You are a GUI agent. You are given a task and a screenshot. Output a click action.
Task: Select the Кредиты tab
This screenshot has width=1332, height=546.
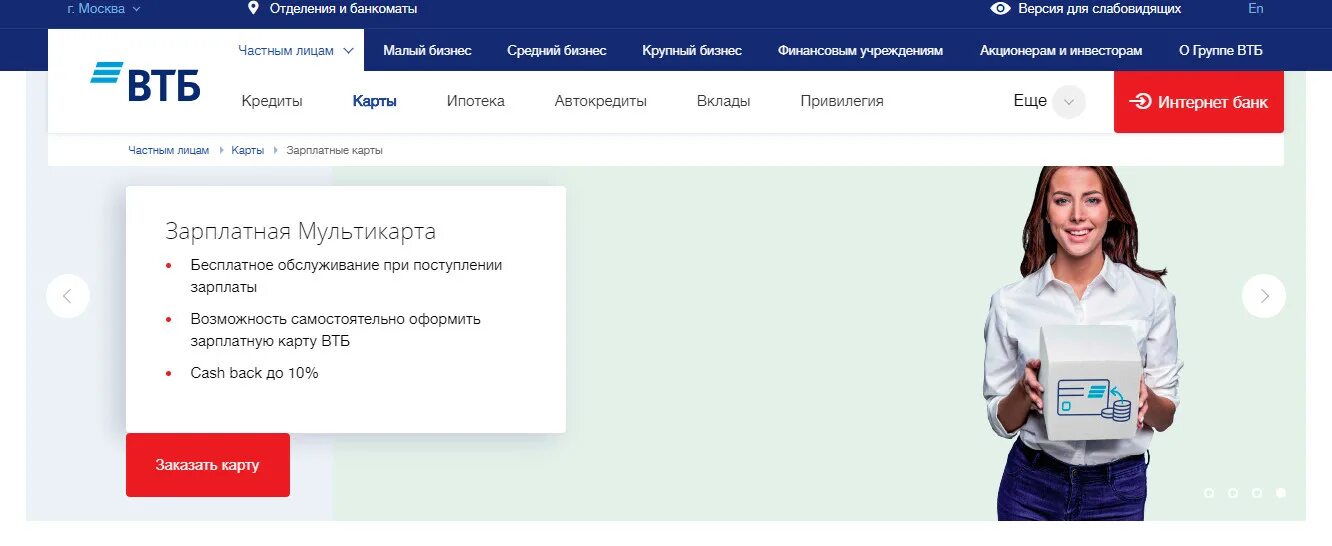(272, 101)
